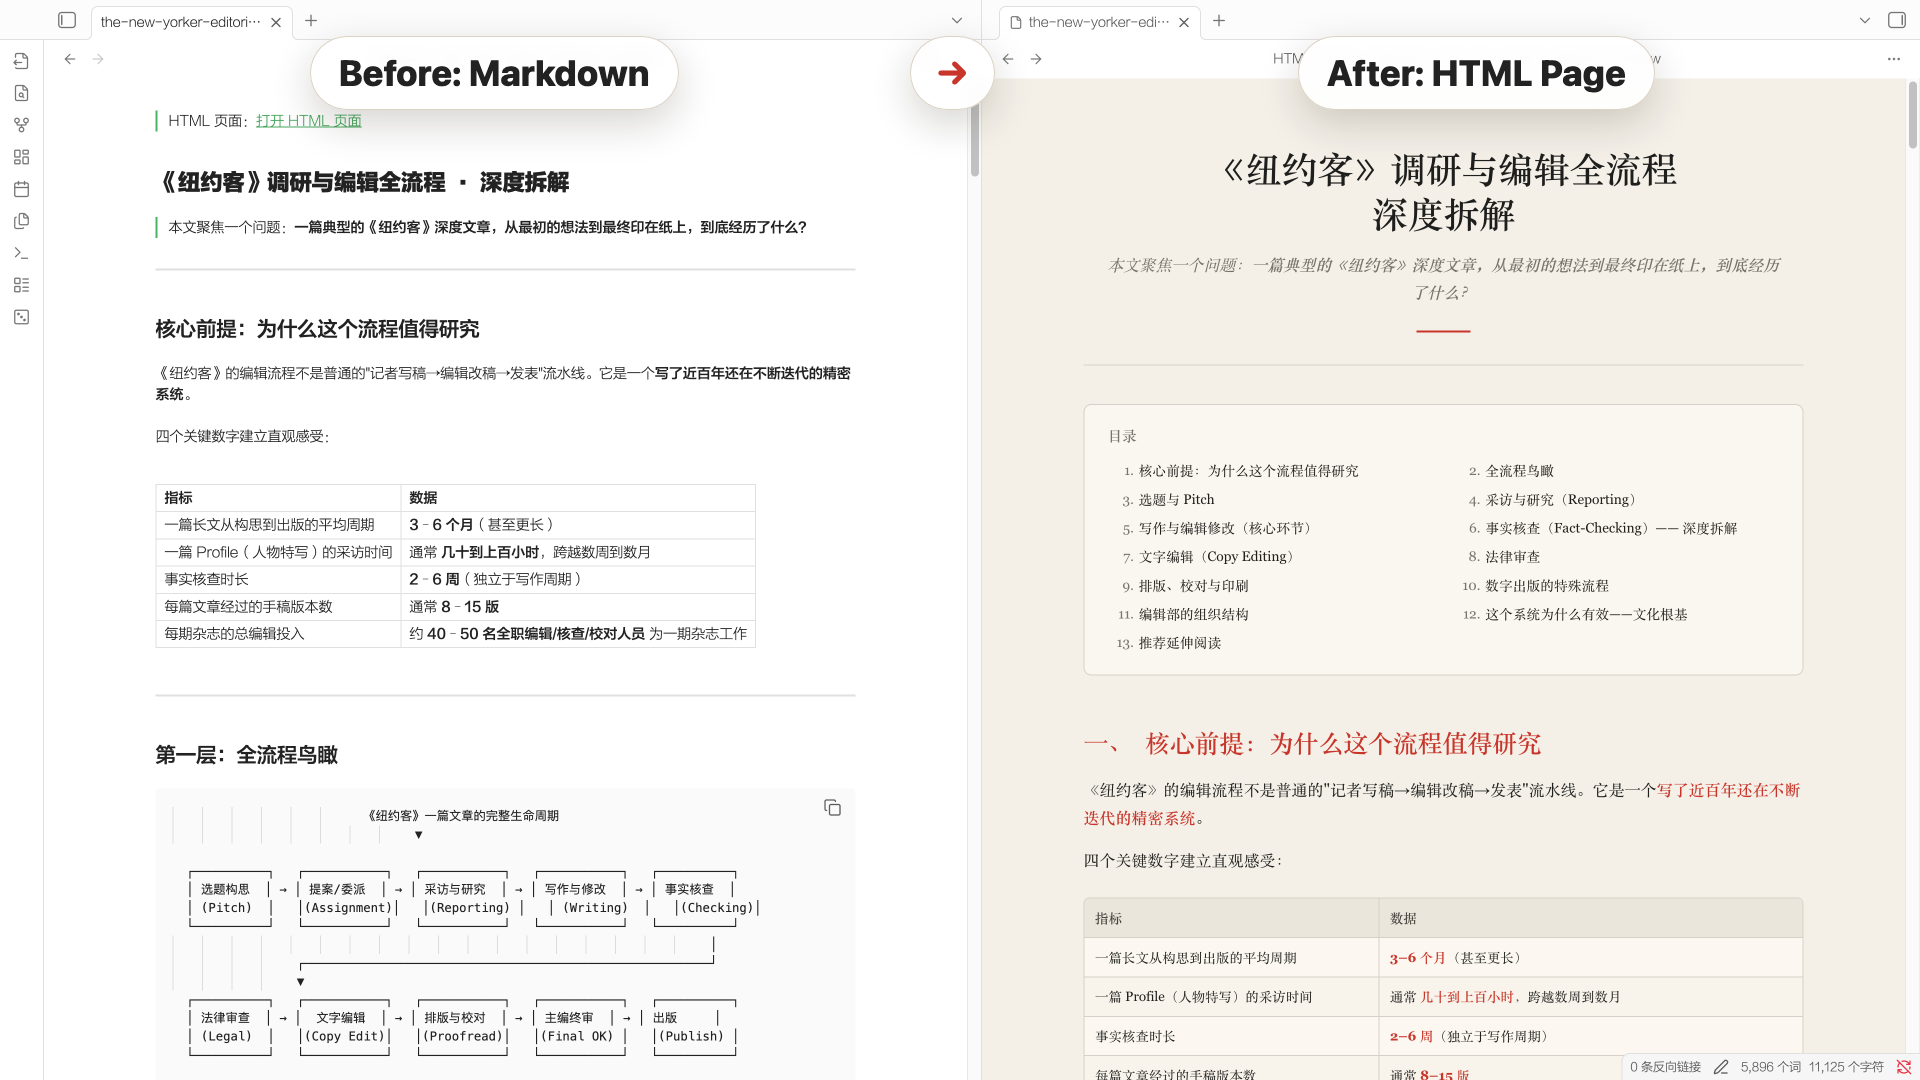The width and height of the screenshot is (1920, 1080).
Task: Jump to 核心前提 in the table of contents
Action: (x=1248, y=471)
